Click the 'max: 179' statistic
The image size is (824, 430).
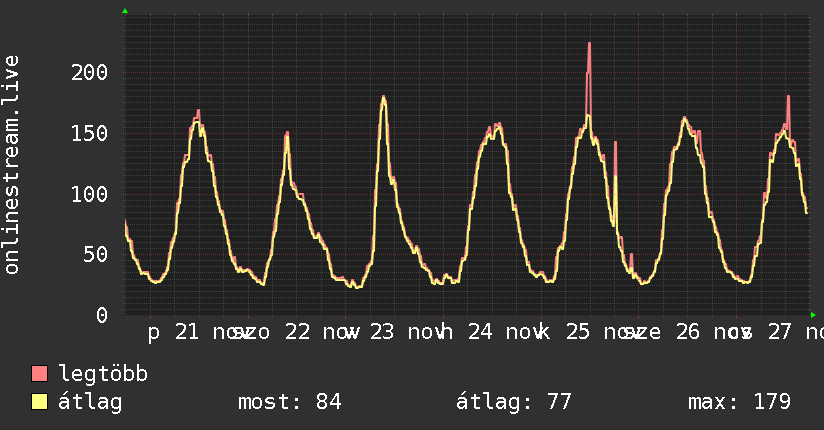coord(739,402)
